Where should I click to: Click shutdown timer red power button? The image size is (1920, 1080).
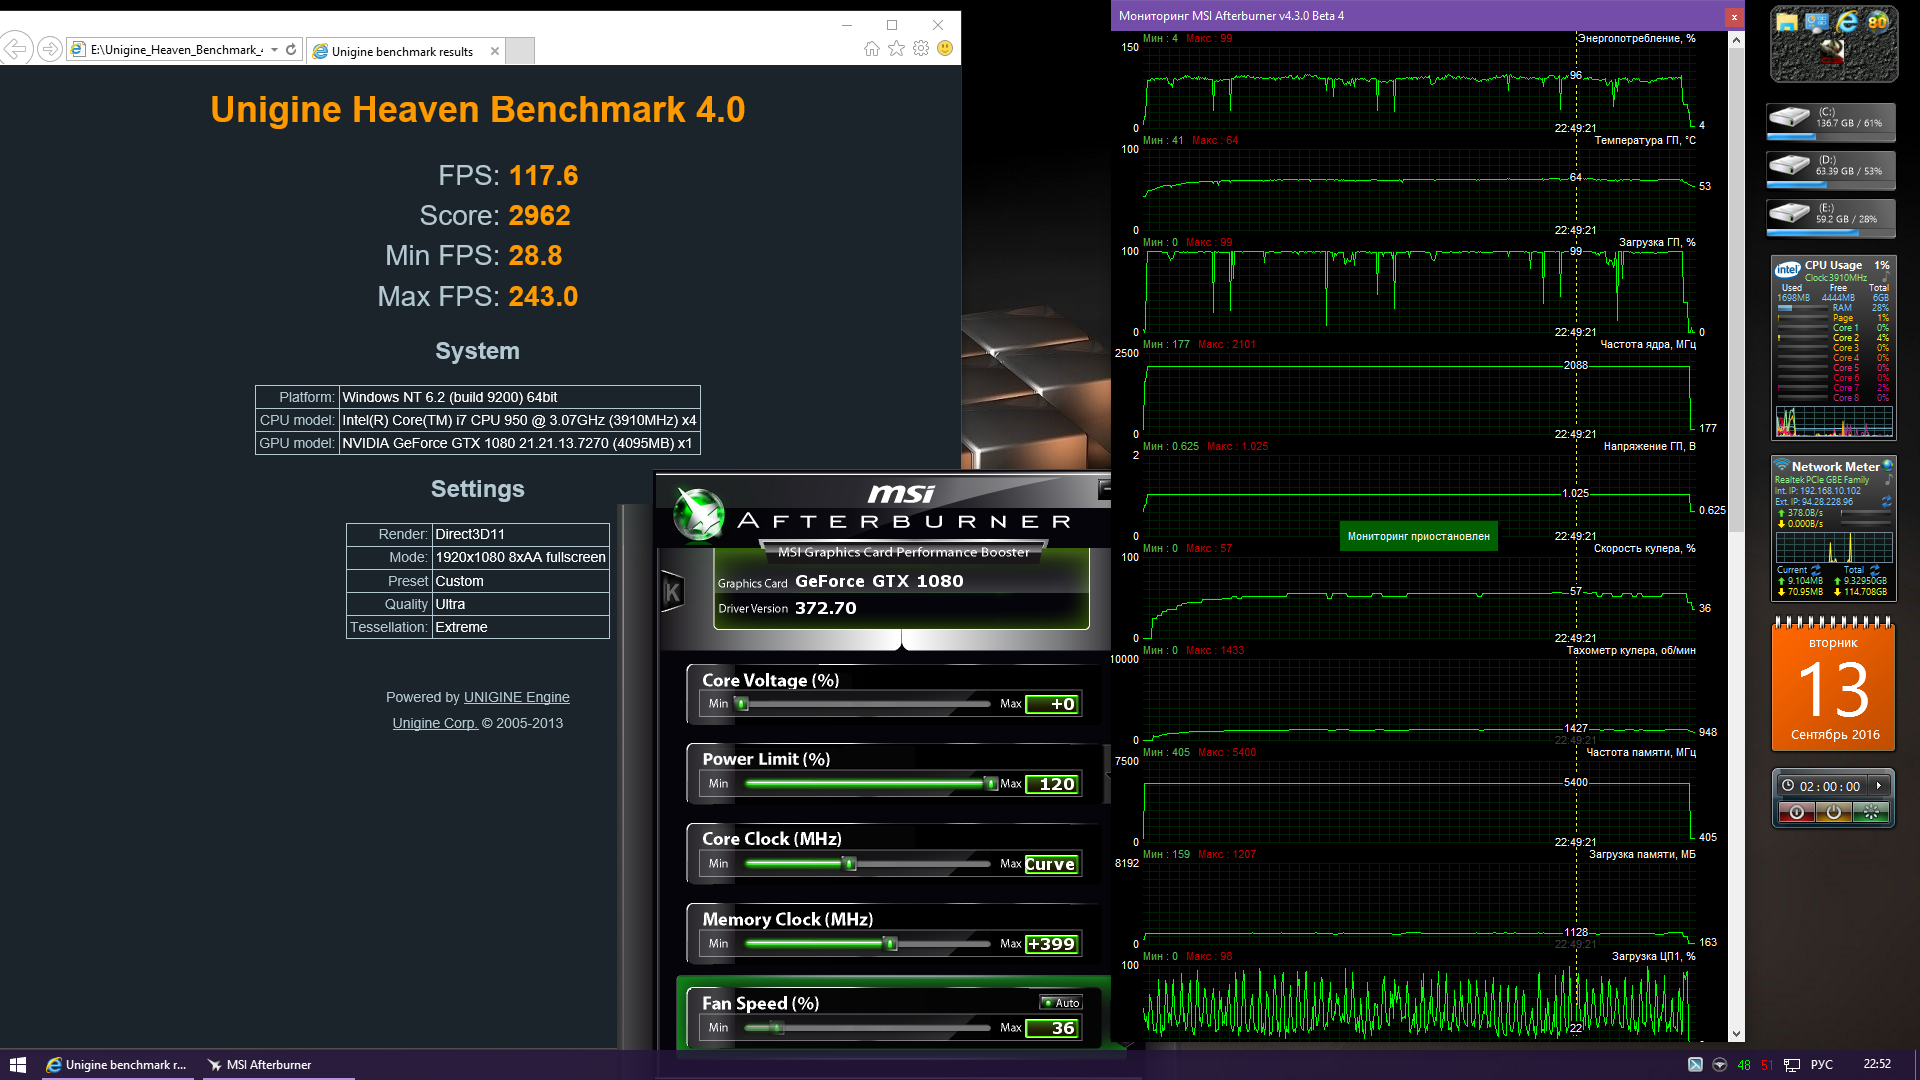[1796, 813]
